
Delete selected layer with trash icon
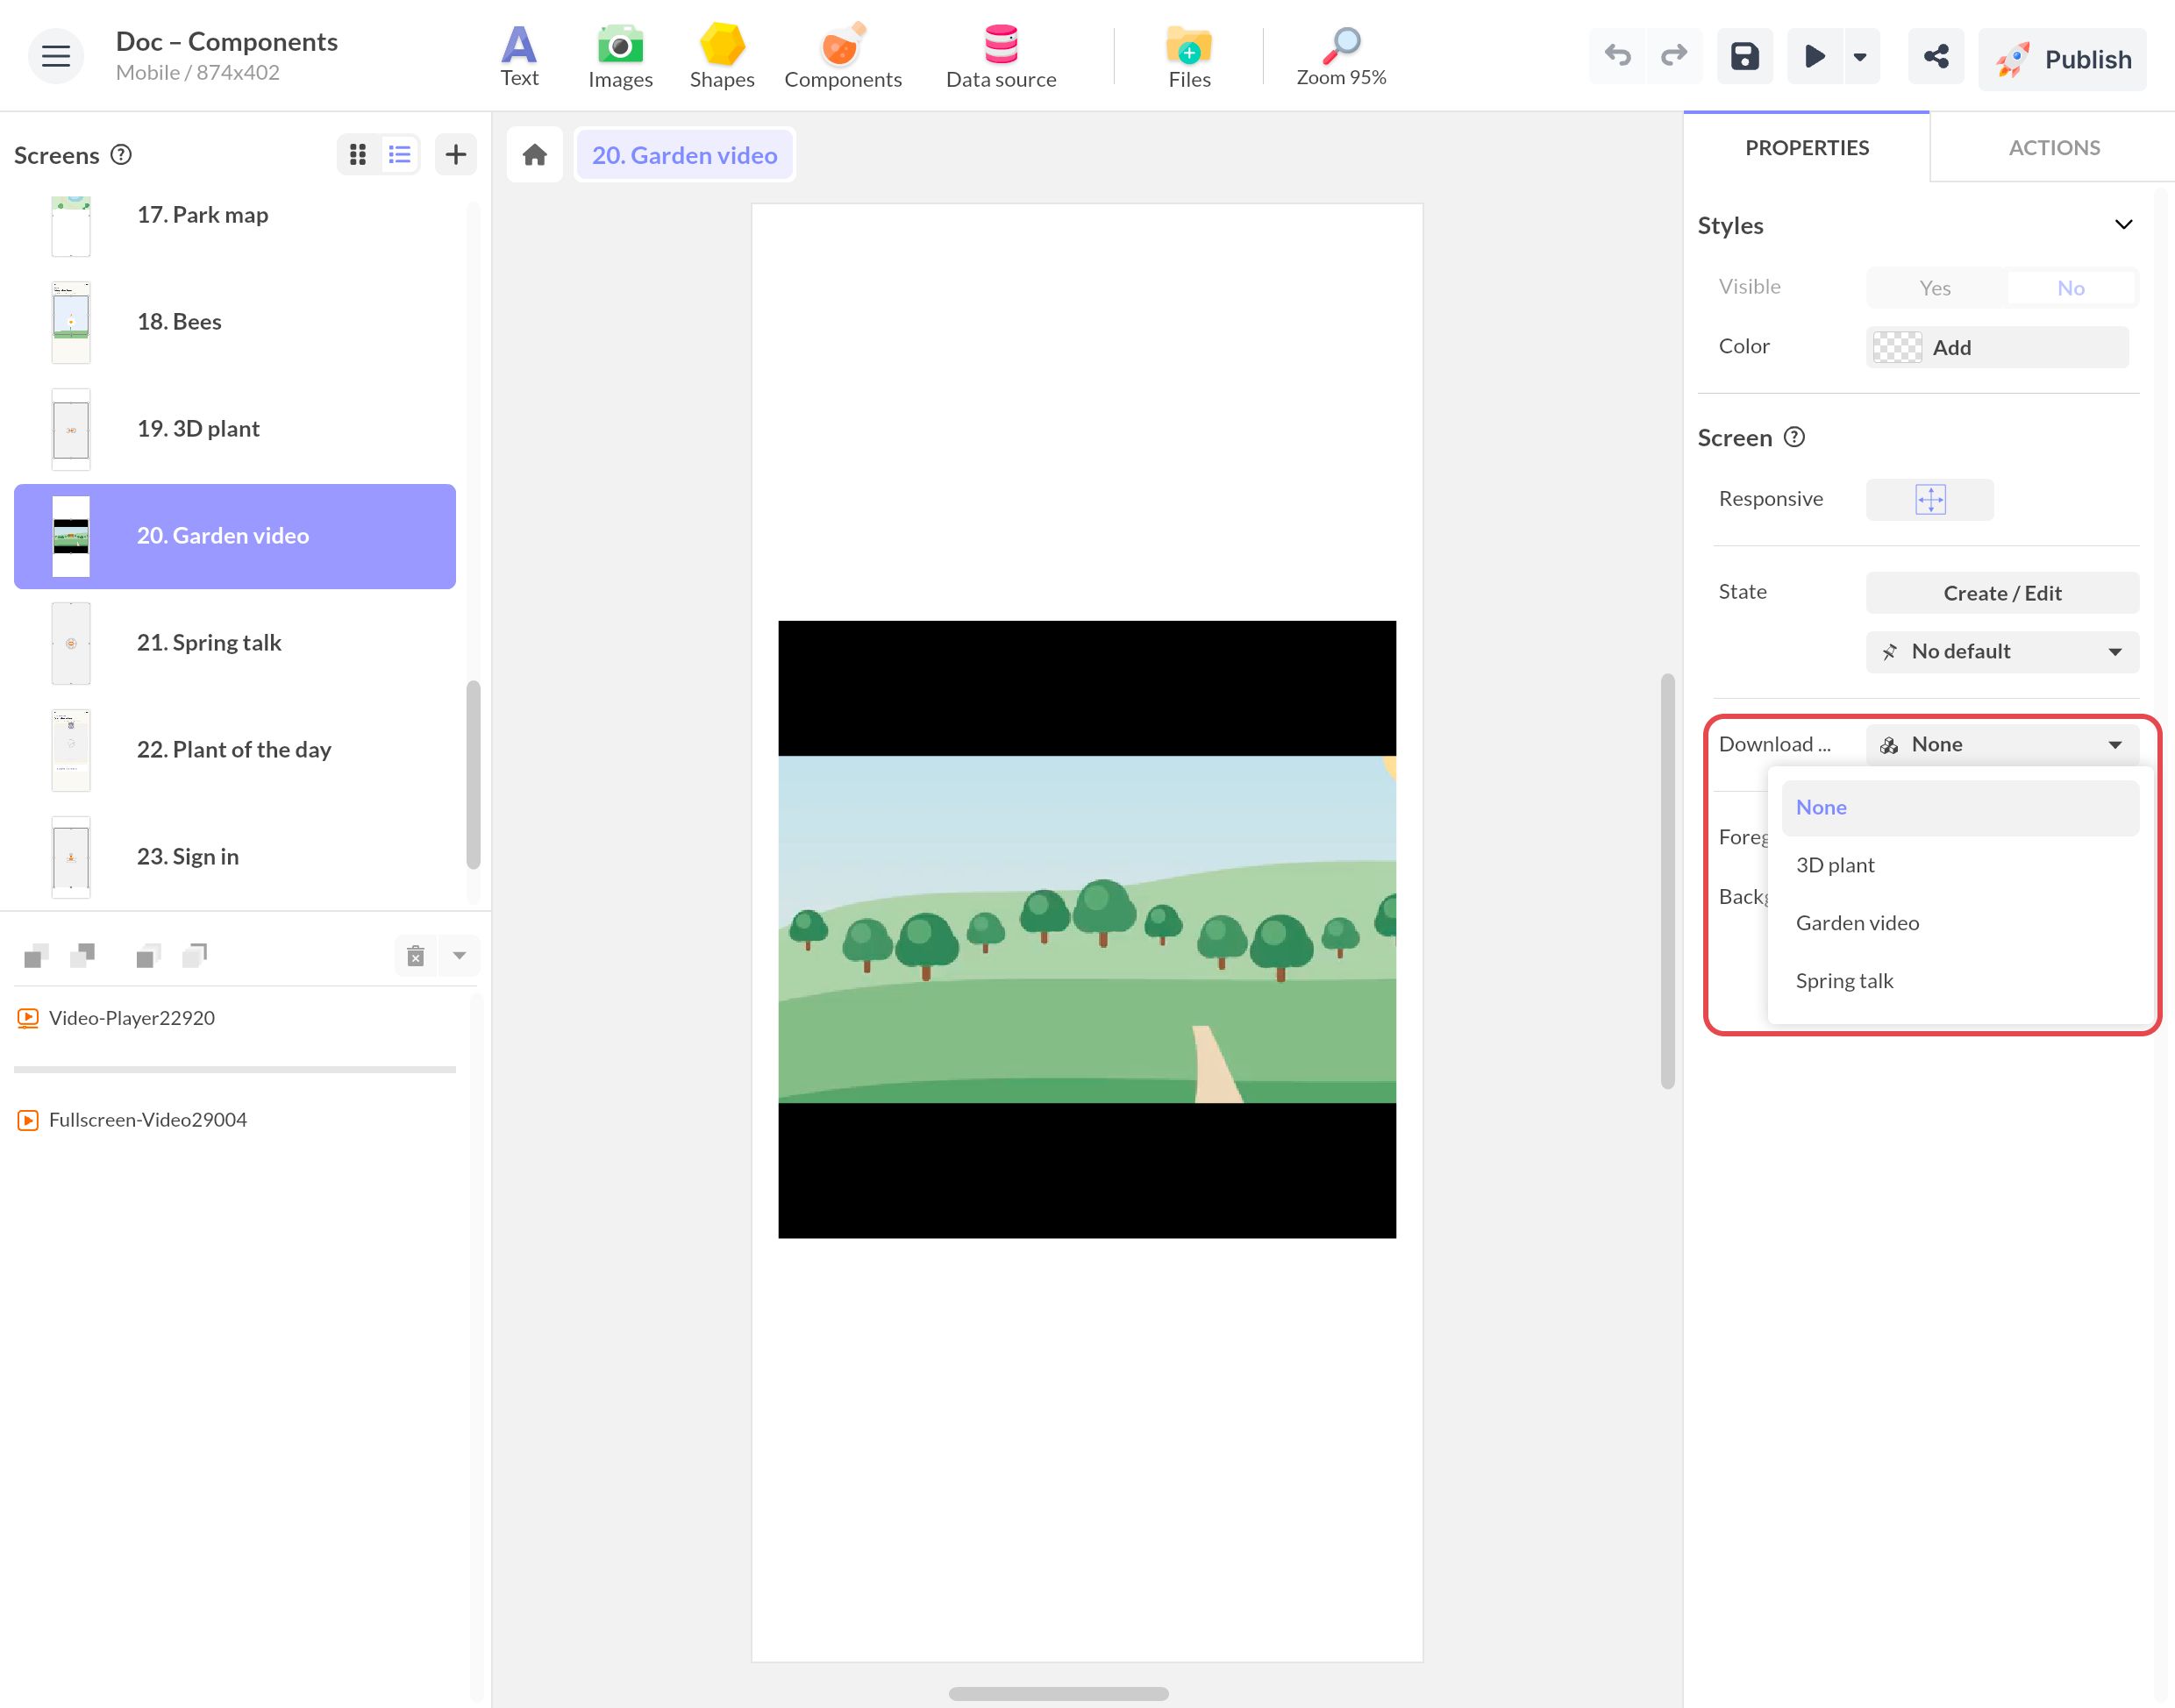[416, 955]
